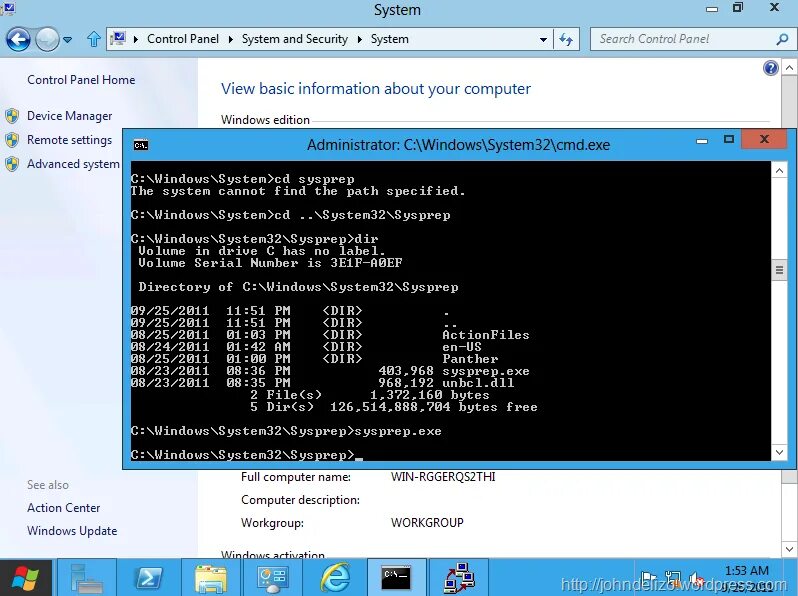This screenshot has width=798, height=596.
Task: Click the System window scroll up arrow
Action: 789,68
